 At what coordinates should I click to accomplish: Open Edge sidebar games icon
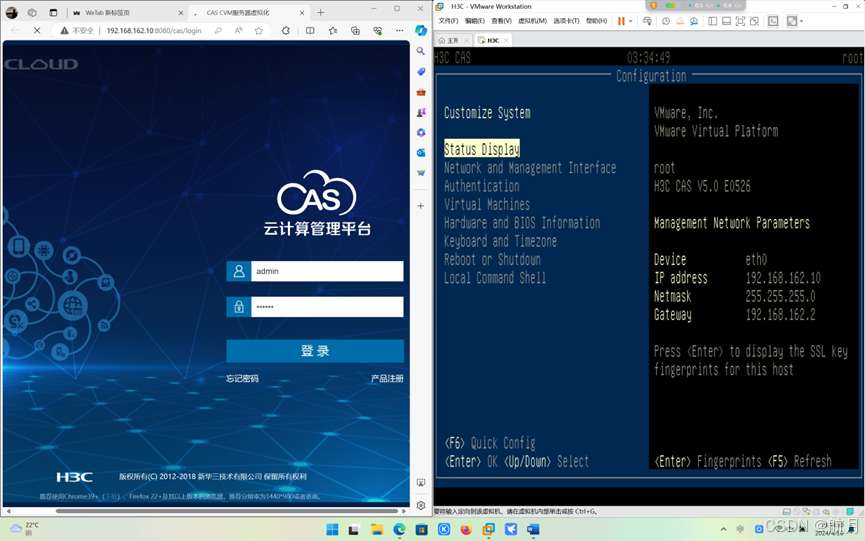pyautogui.click(x=421, y=113)
